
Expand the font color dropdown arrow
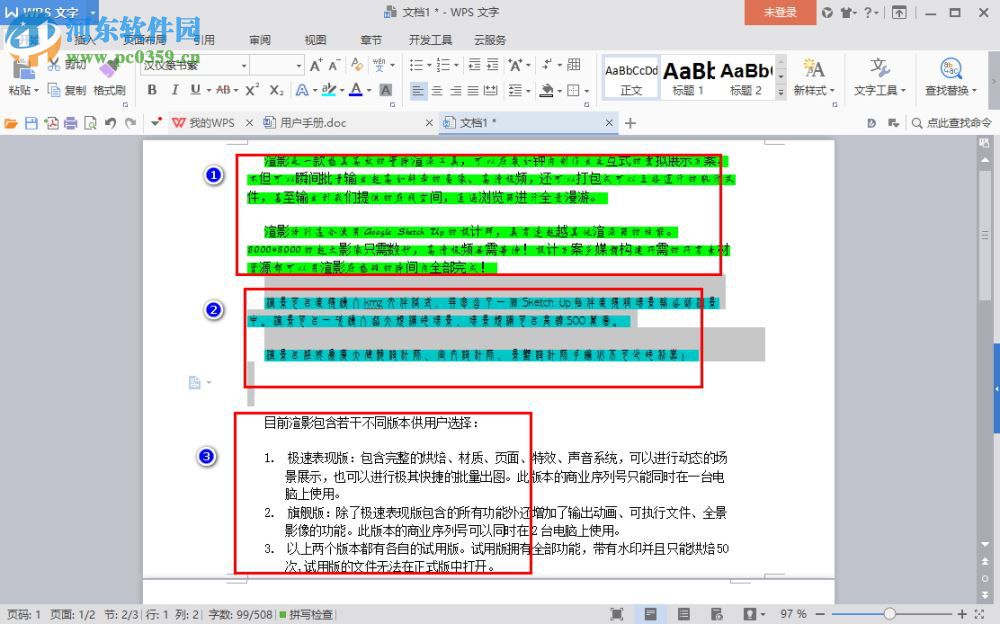(368, 91)
